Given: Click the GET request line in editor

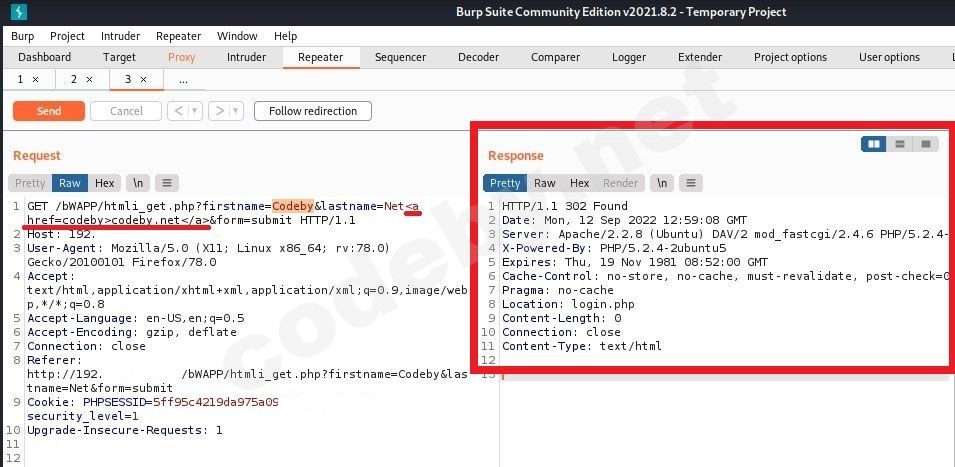Looking at the screenshot, I should click(x=224, y=213).
